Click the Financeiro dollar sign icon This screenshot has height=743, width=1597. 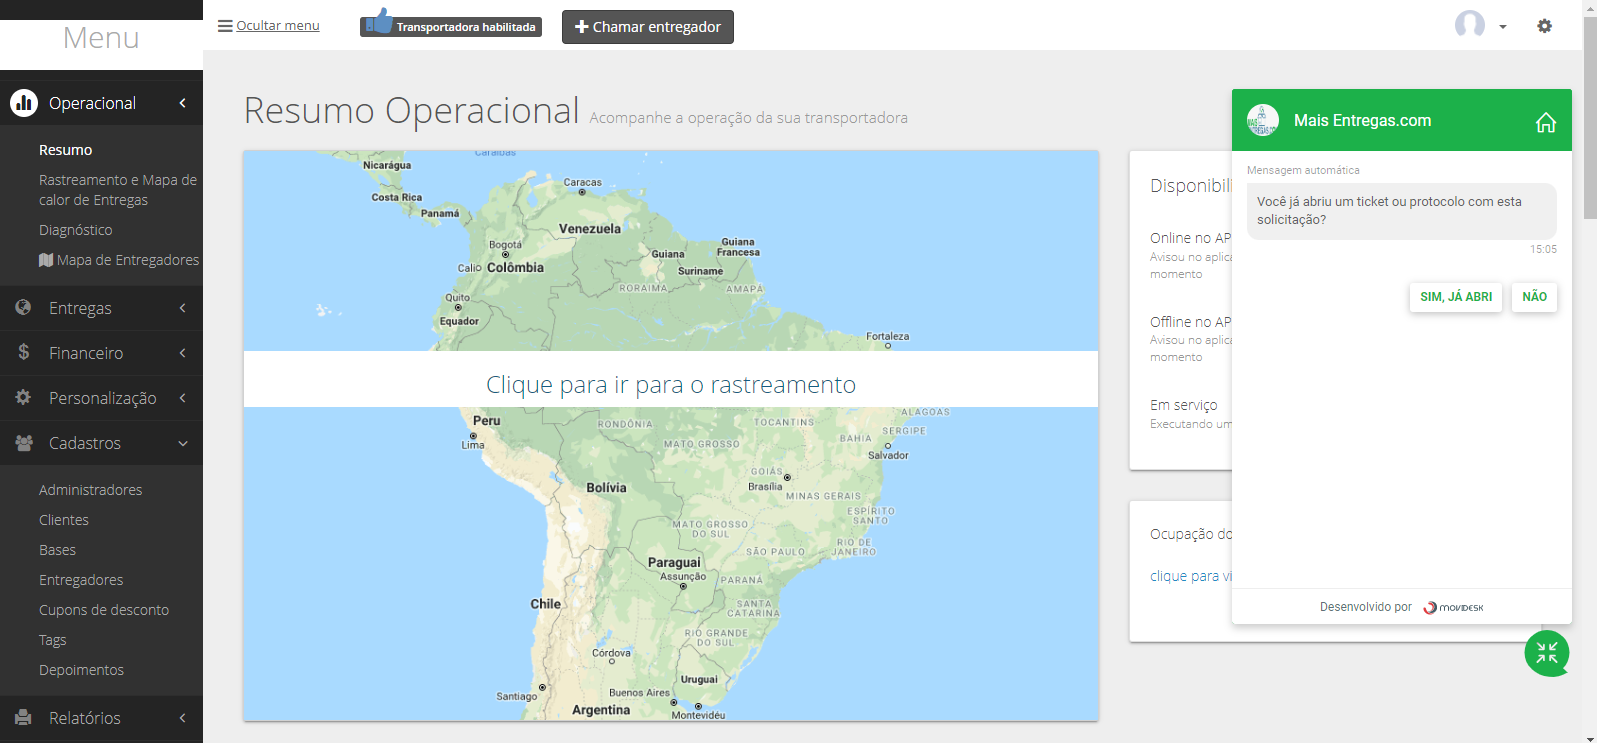click(x=23, y=352)
